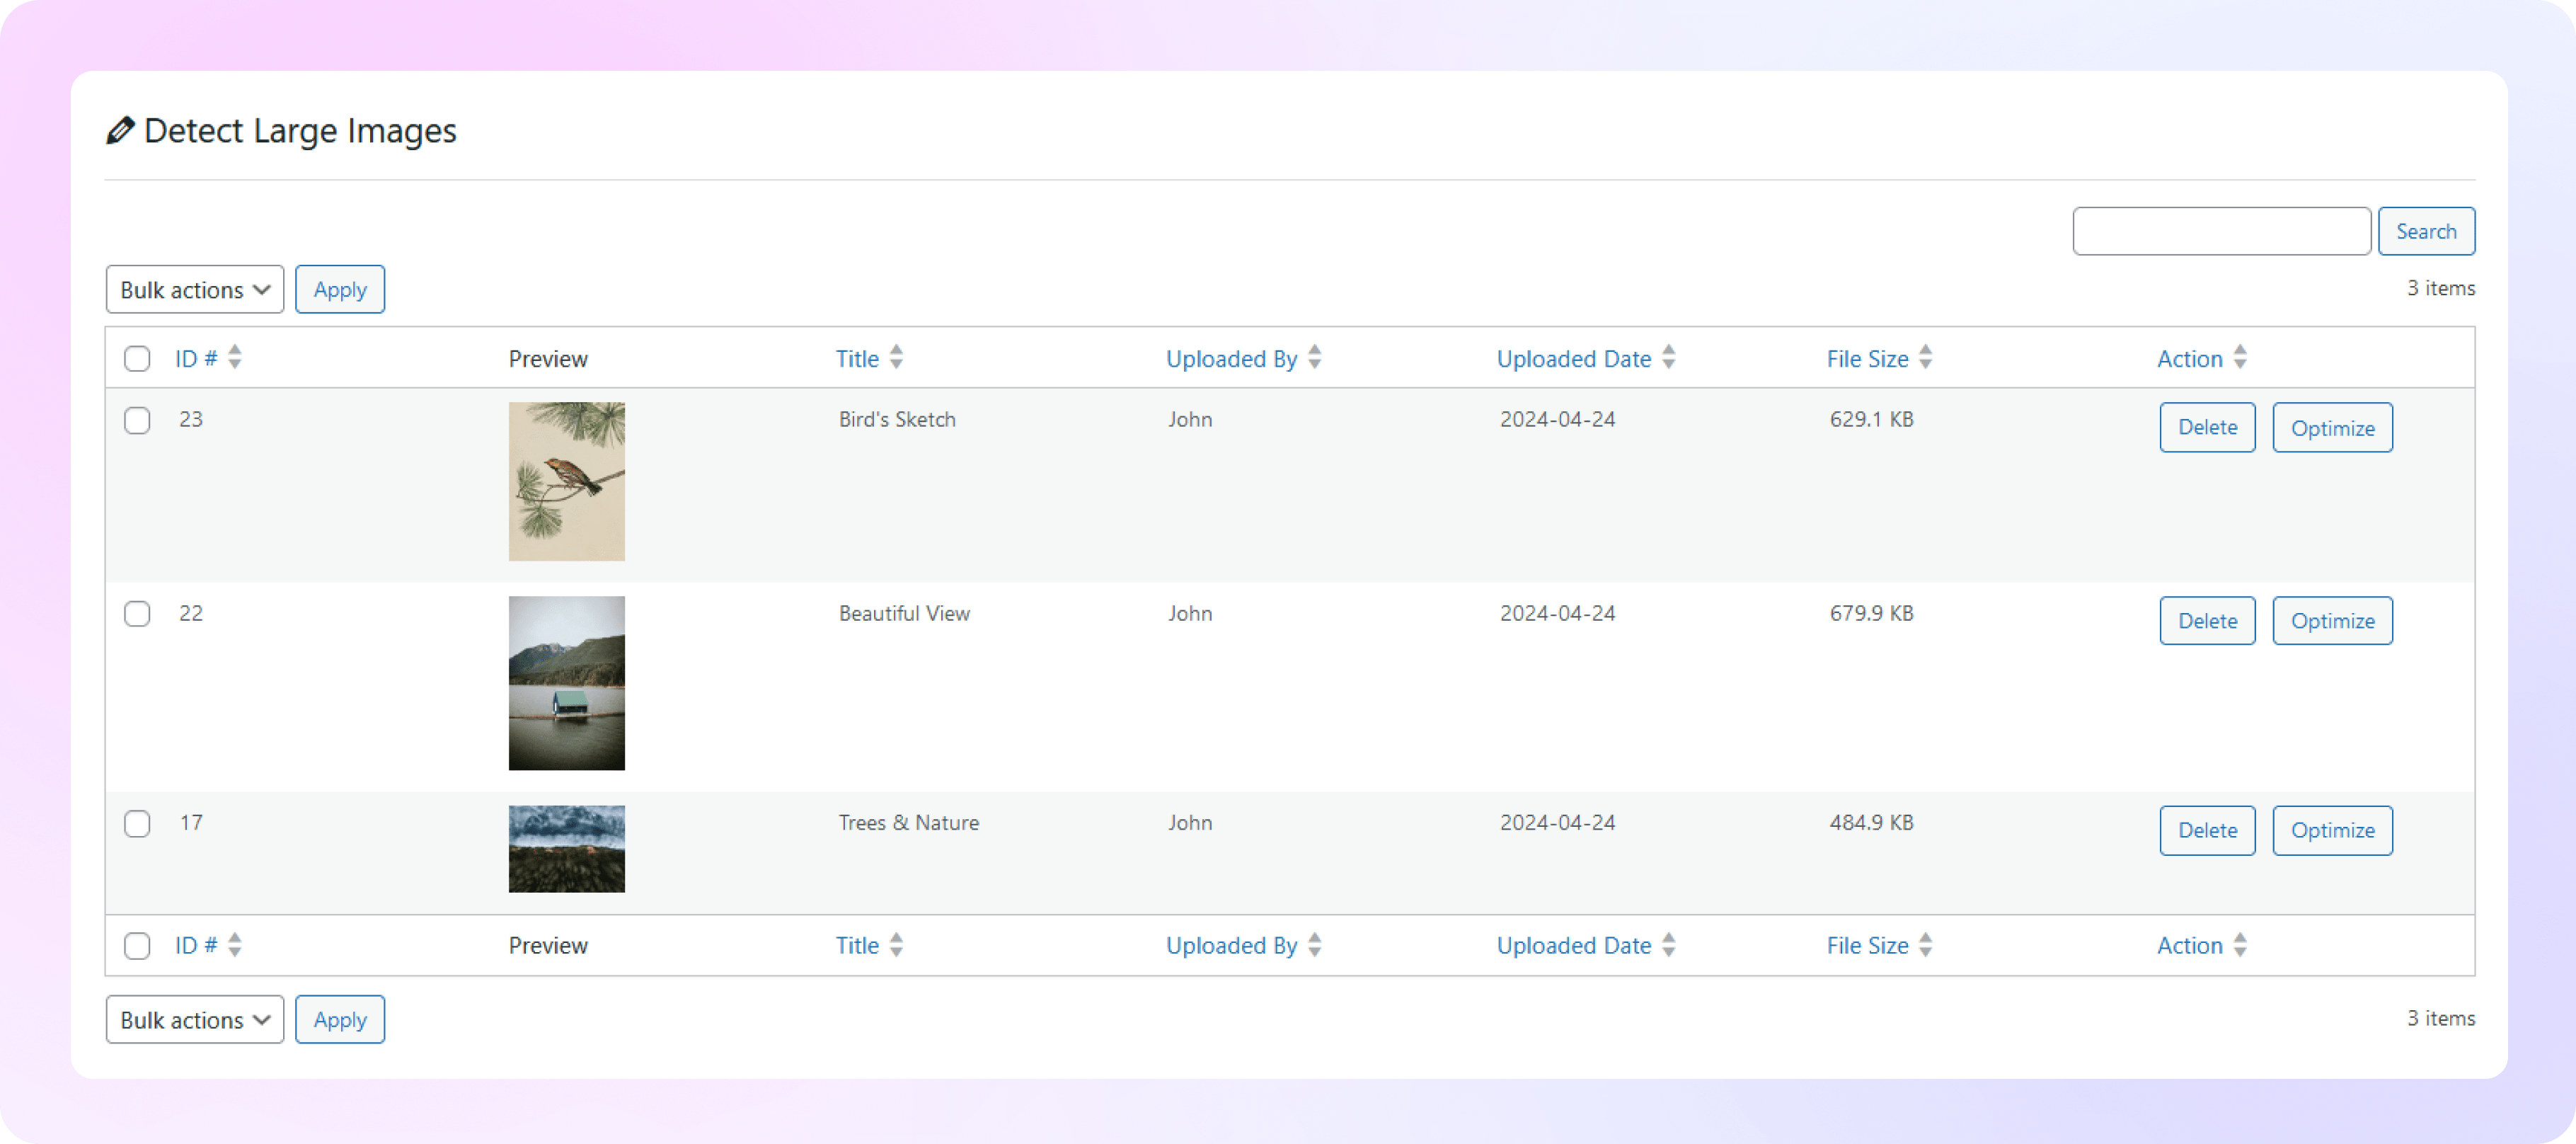This screenshot has width=2576, height=1144.
Task: Check the box for image ID 17
Action: pyautogui.click(x=137, y=824)
